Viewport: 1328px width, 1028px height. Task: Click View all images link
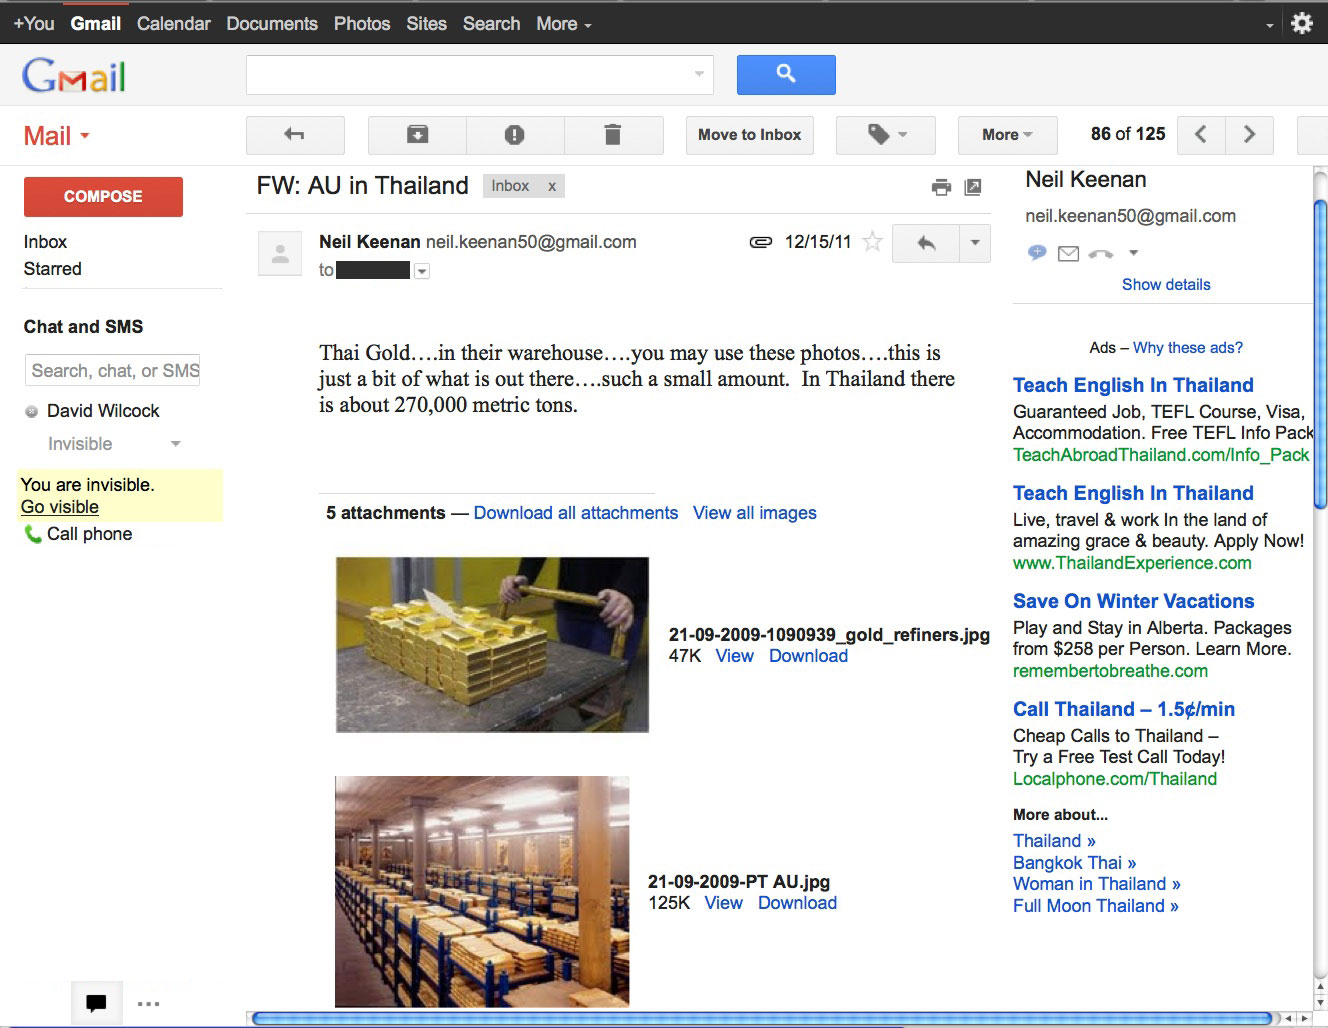(755, 513)
